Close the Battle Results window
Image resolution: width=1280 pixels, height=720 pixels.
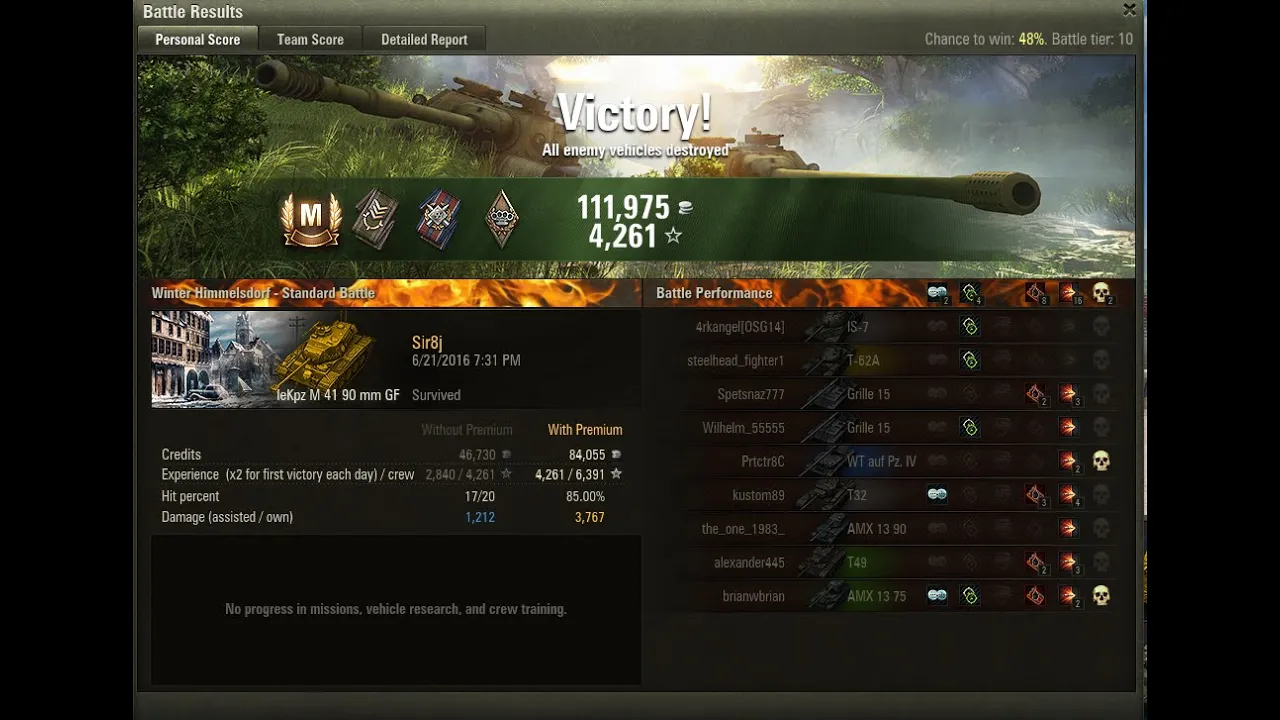click(x=1129, y=10)
